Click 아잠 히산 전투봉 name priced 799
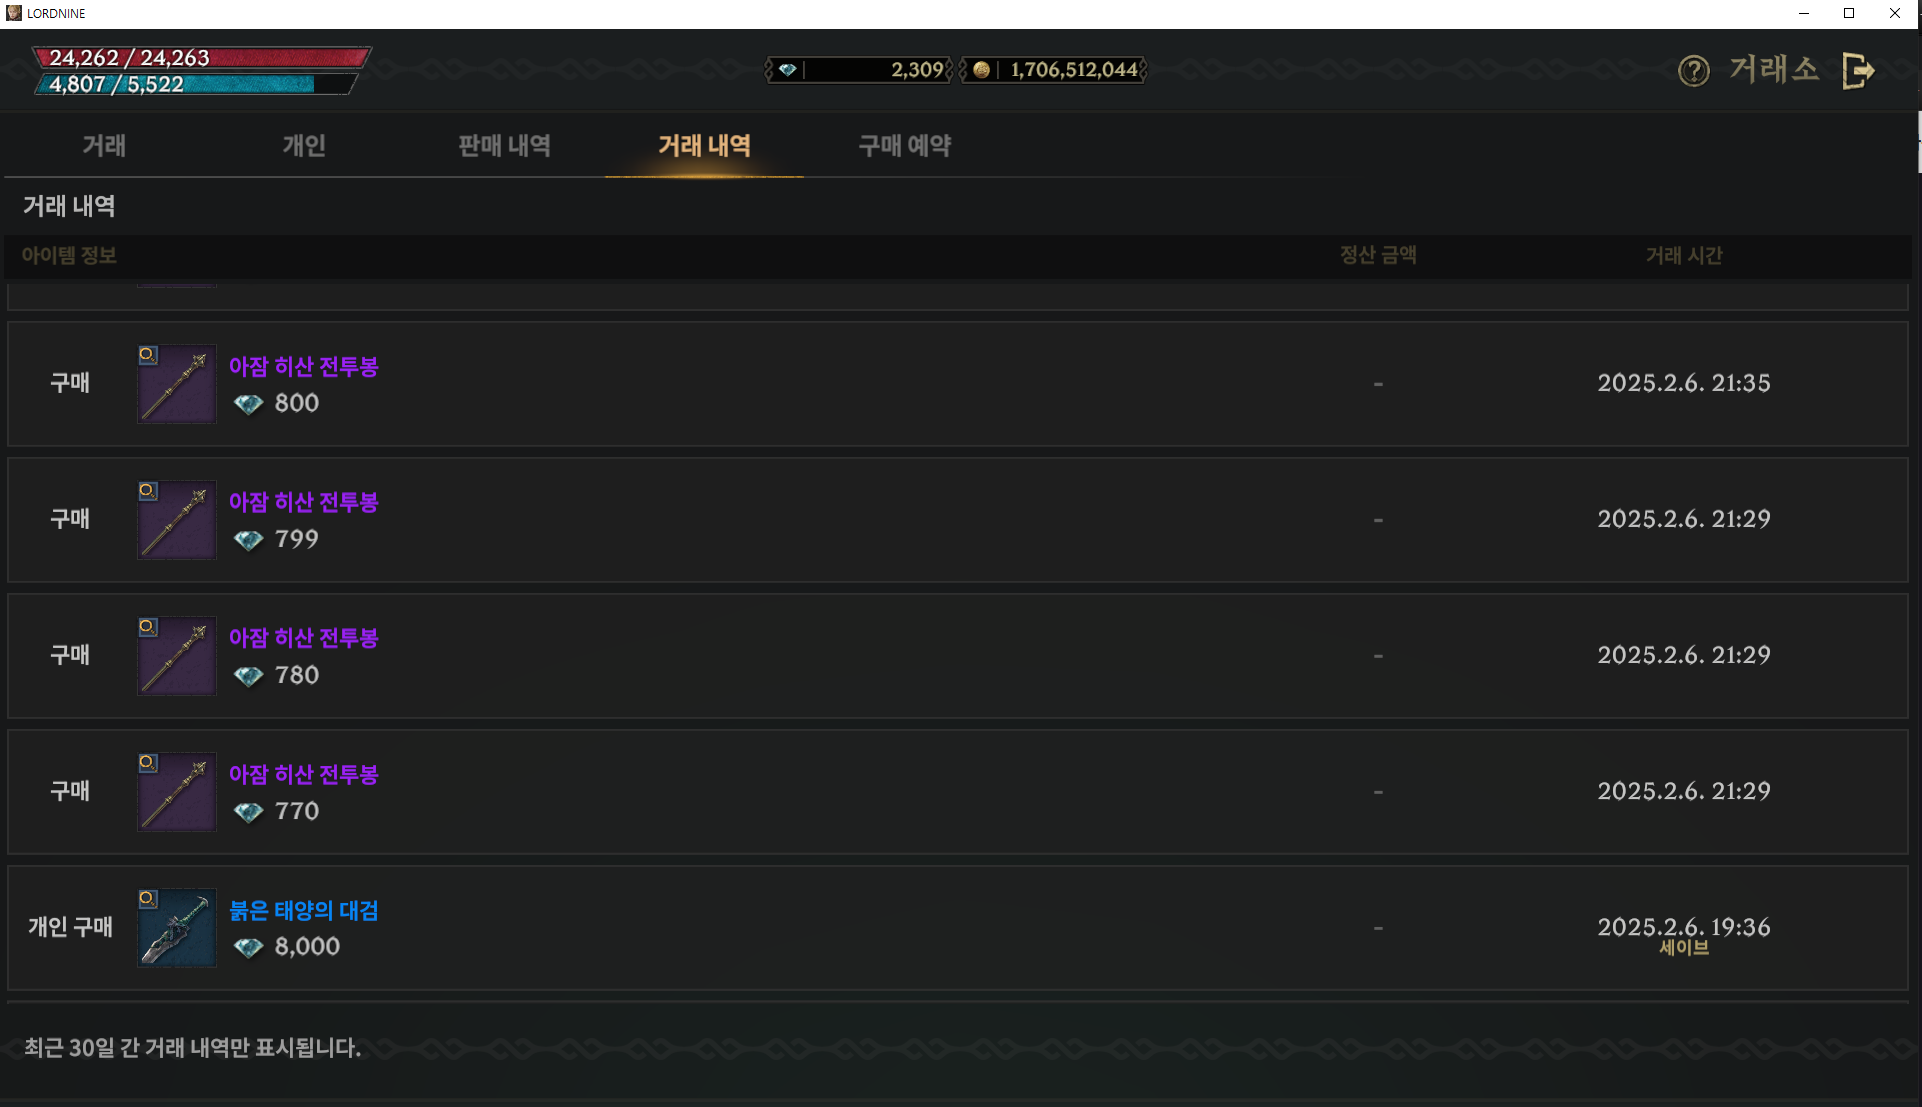This screenshot has width=1922, height=1107. [304, 503]
